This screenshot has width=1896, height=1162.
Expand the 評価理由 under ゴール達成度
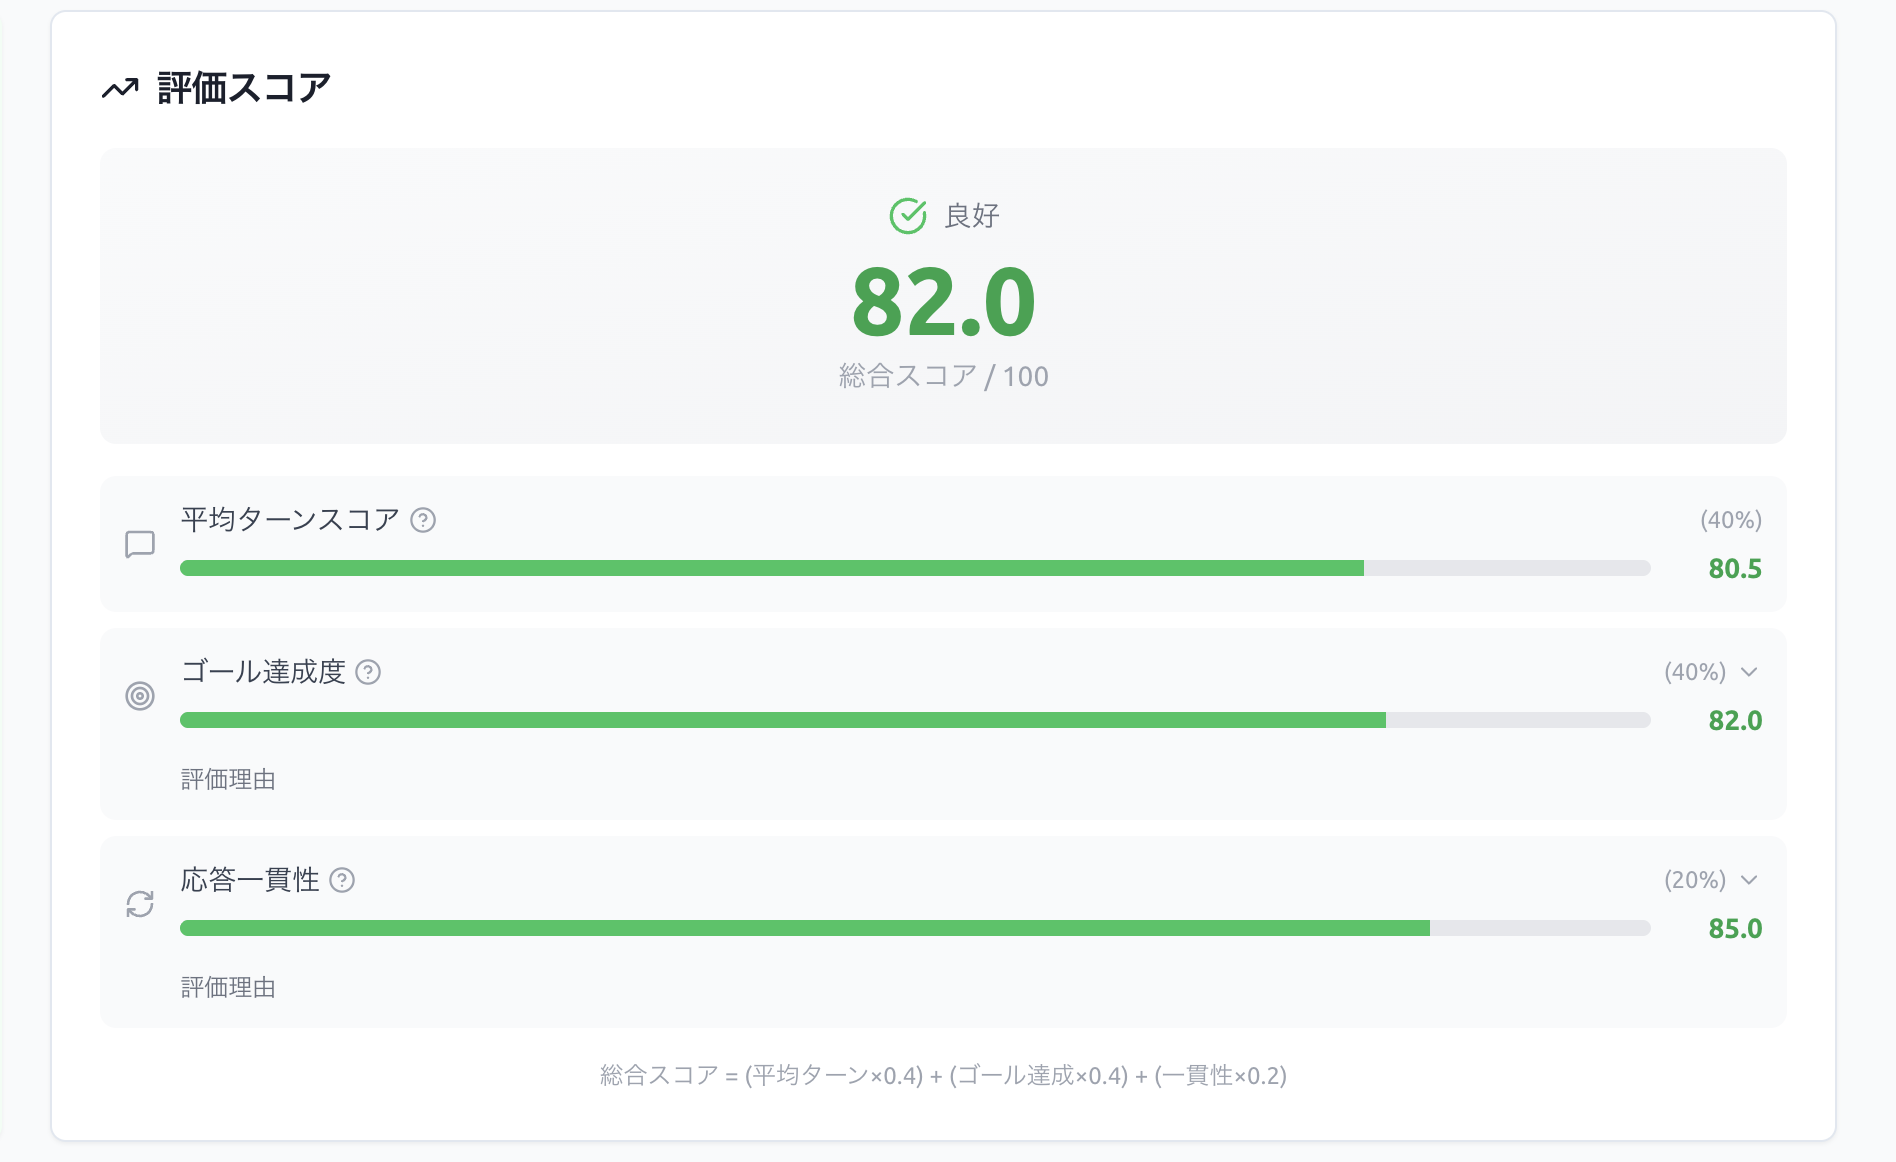(229, 780)
